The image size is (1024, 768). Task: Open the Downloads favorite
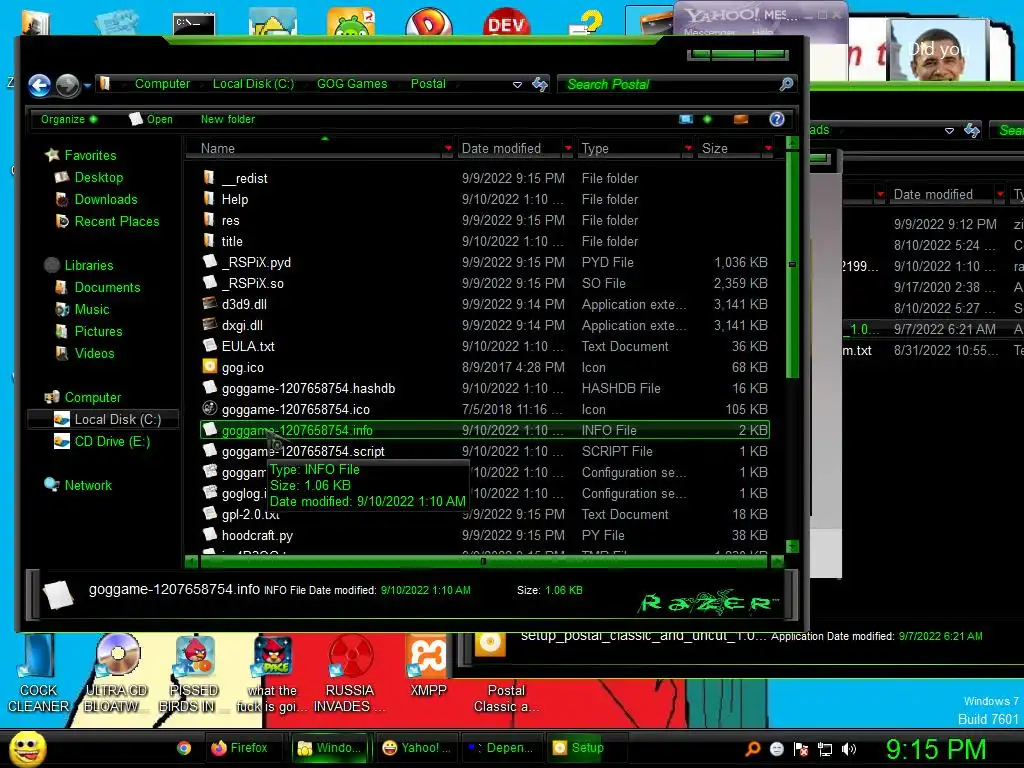106,199
